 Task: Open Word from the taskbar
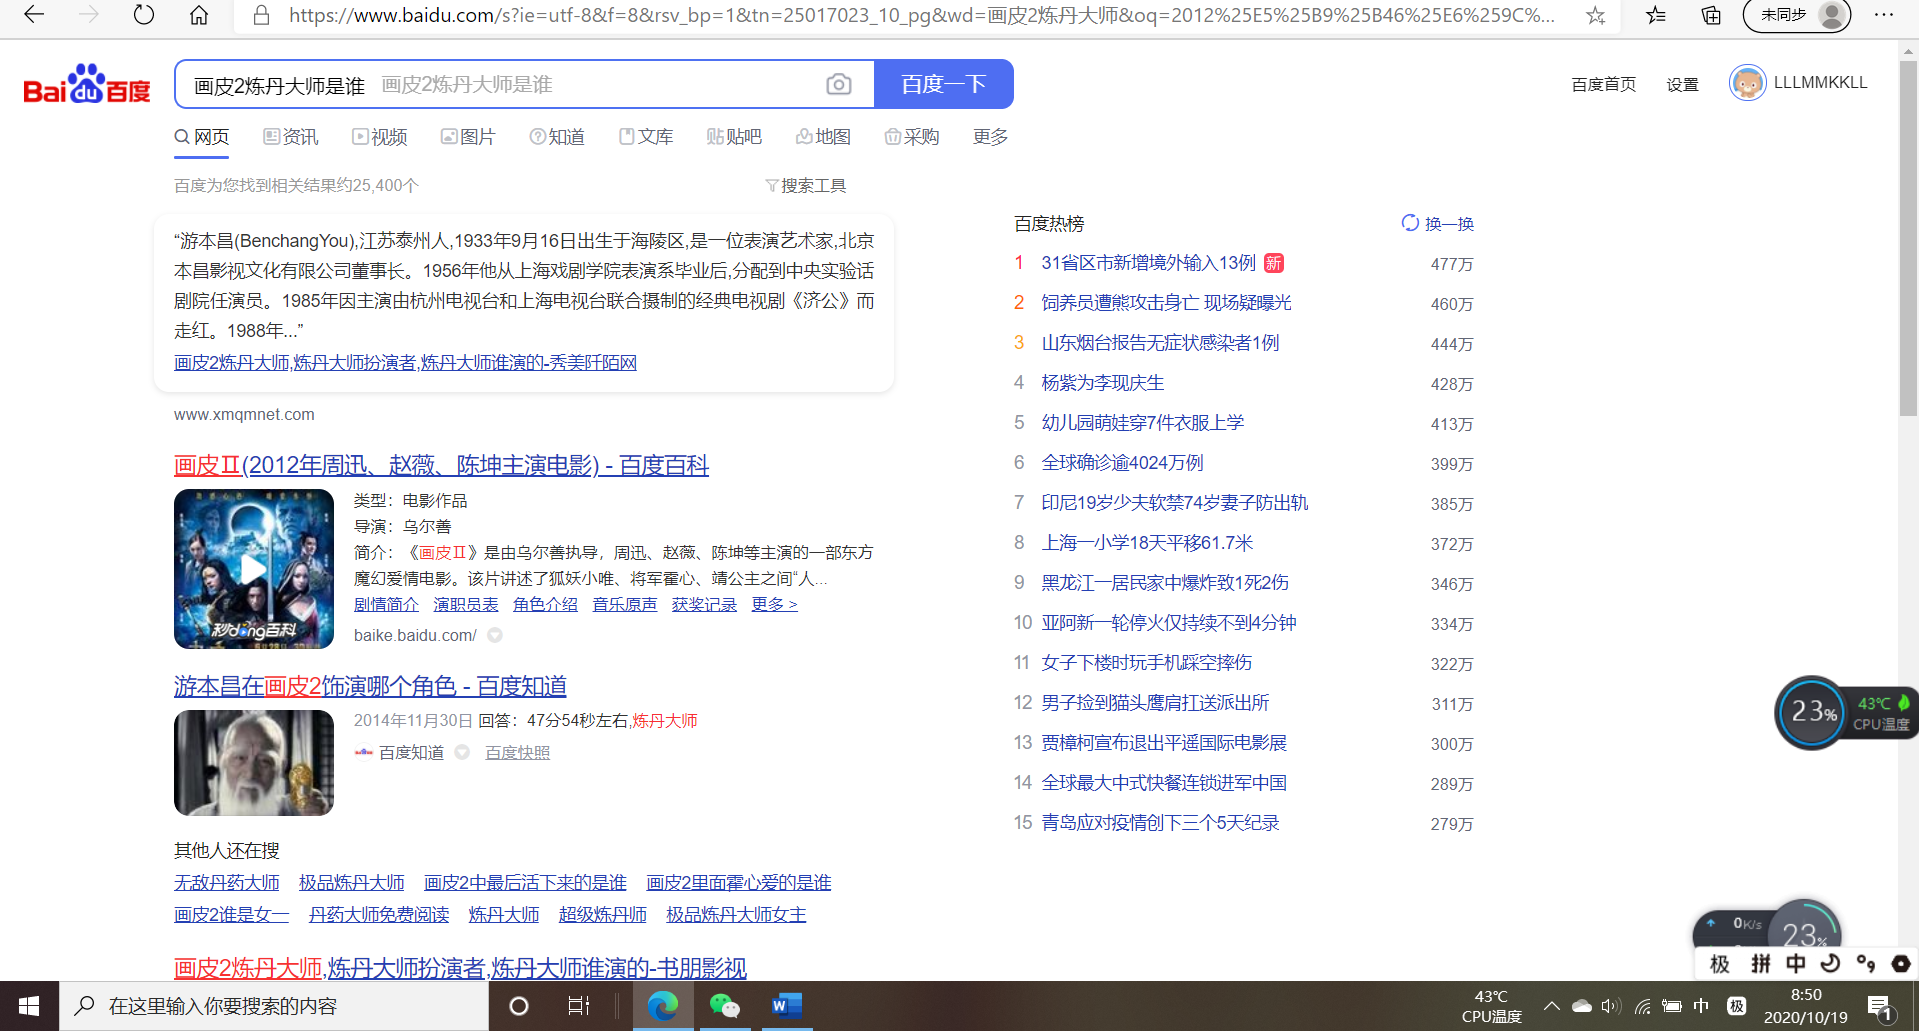click(786, 1006)
